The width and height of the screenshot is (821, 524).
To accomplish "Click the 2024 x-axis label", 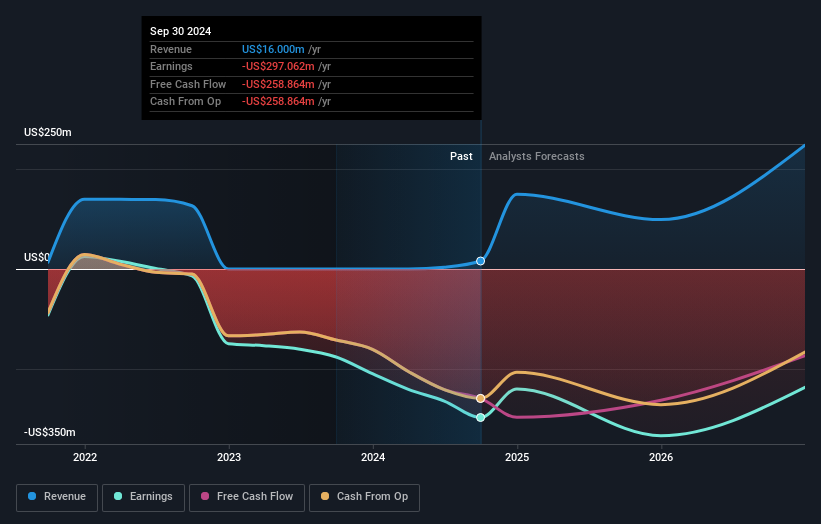I will [373, 457].
